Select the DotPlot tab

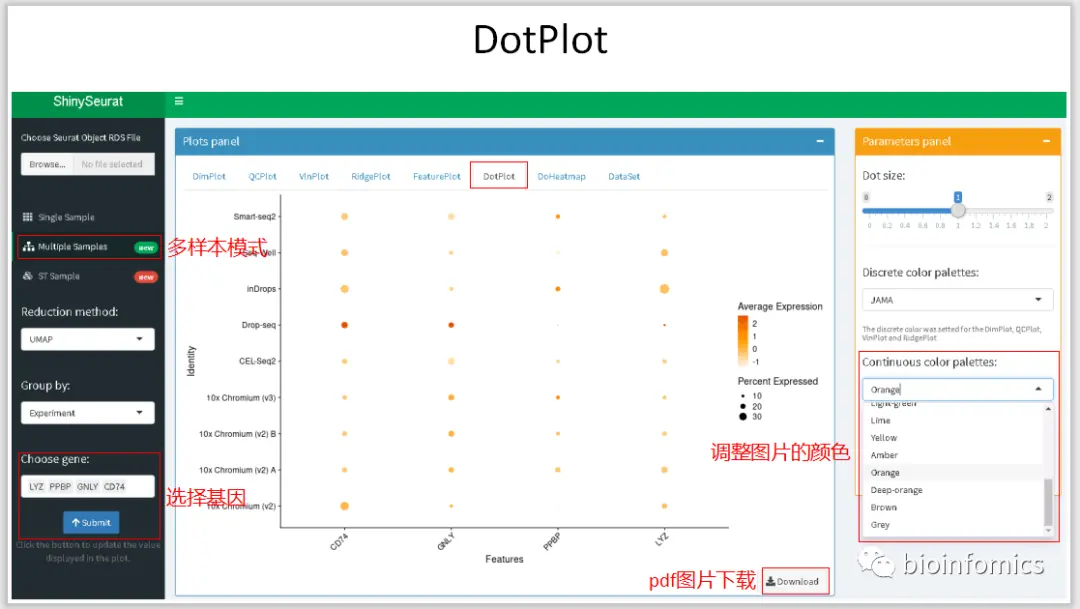tap(499, 176)
